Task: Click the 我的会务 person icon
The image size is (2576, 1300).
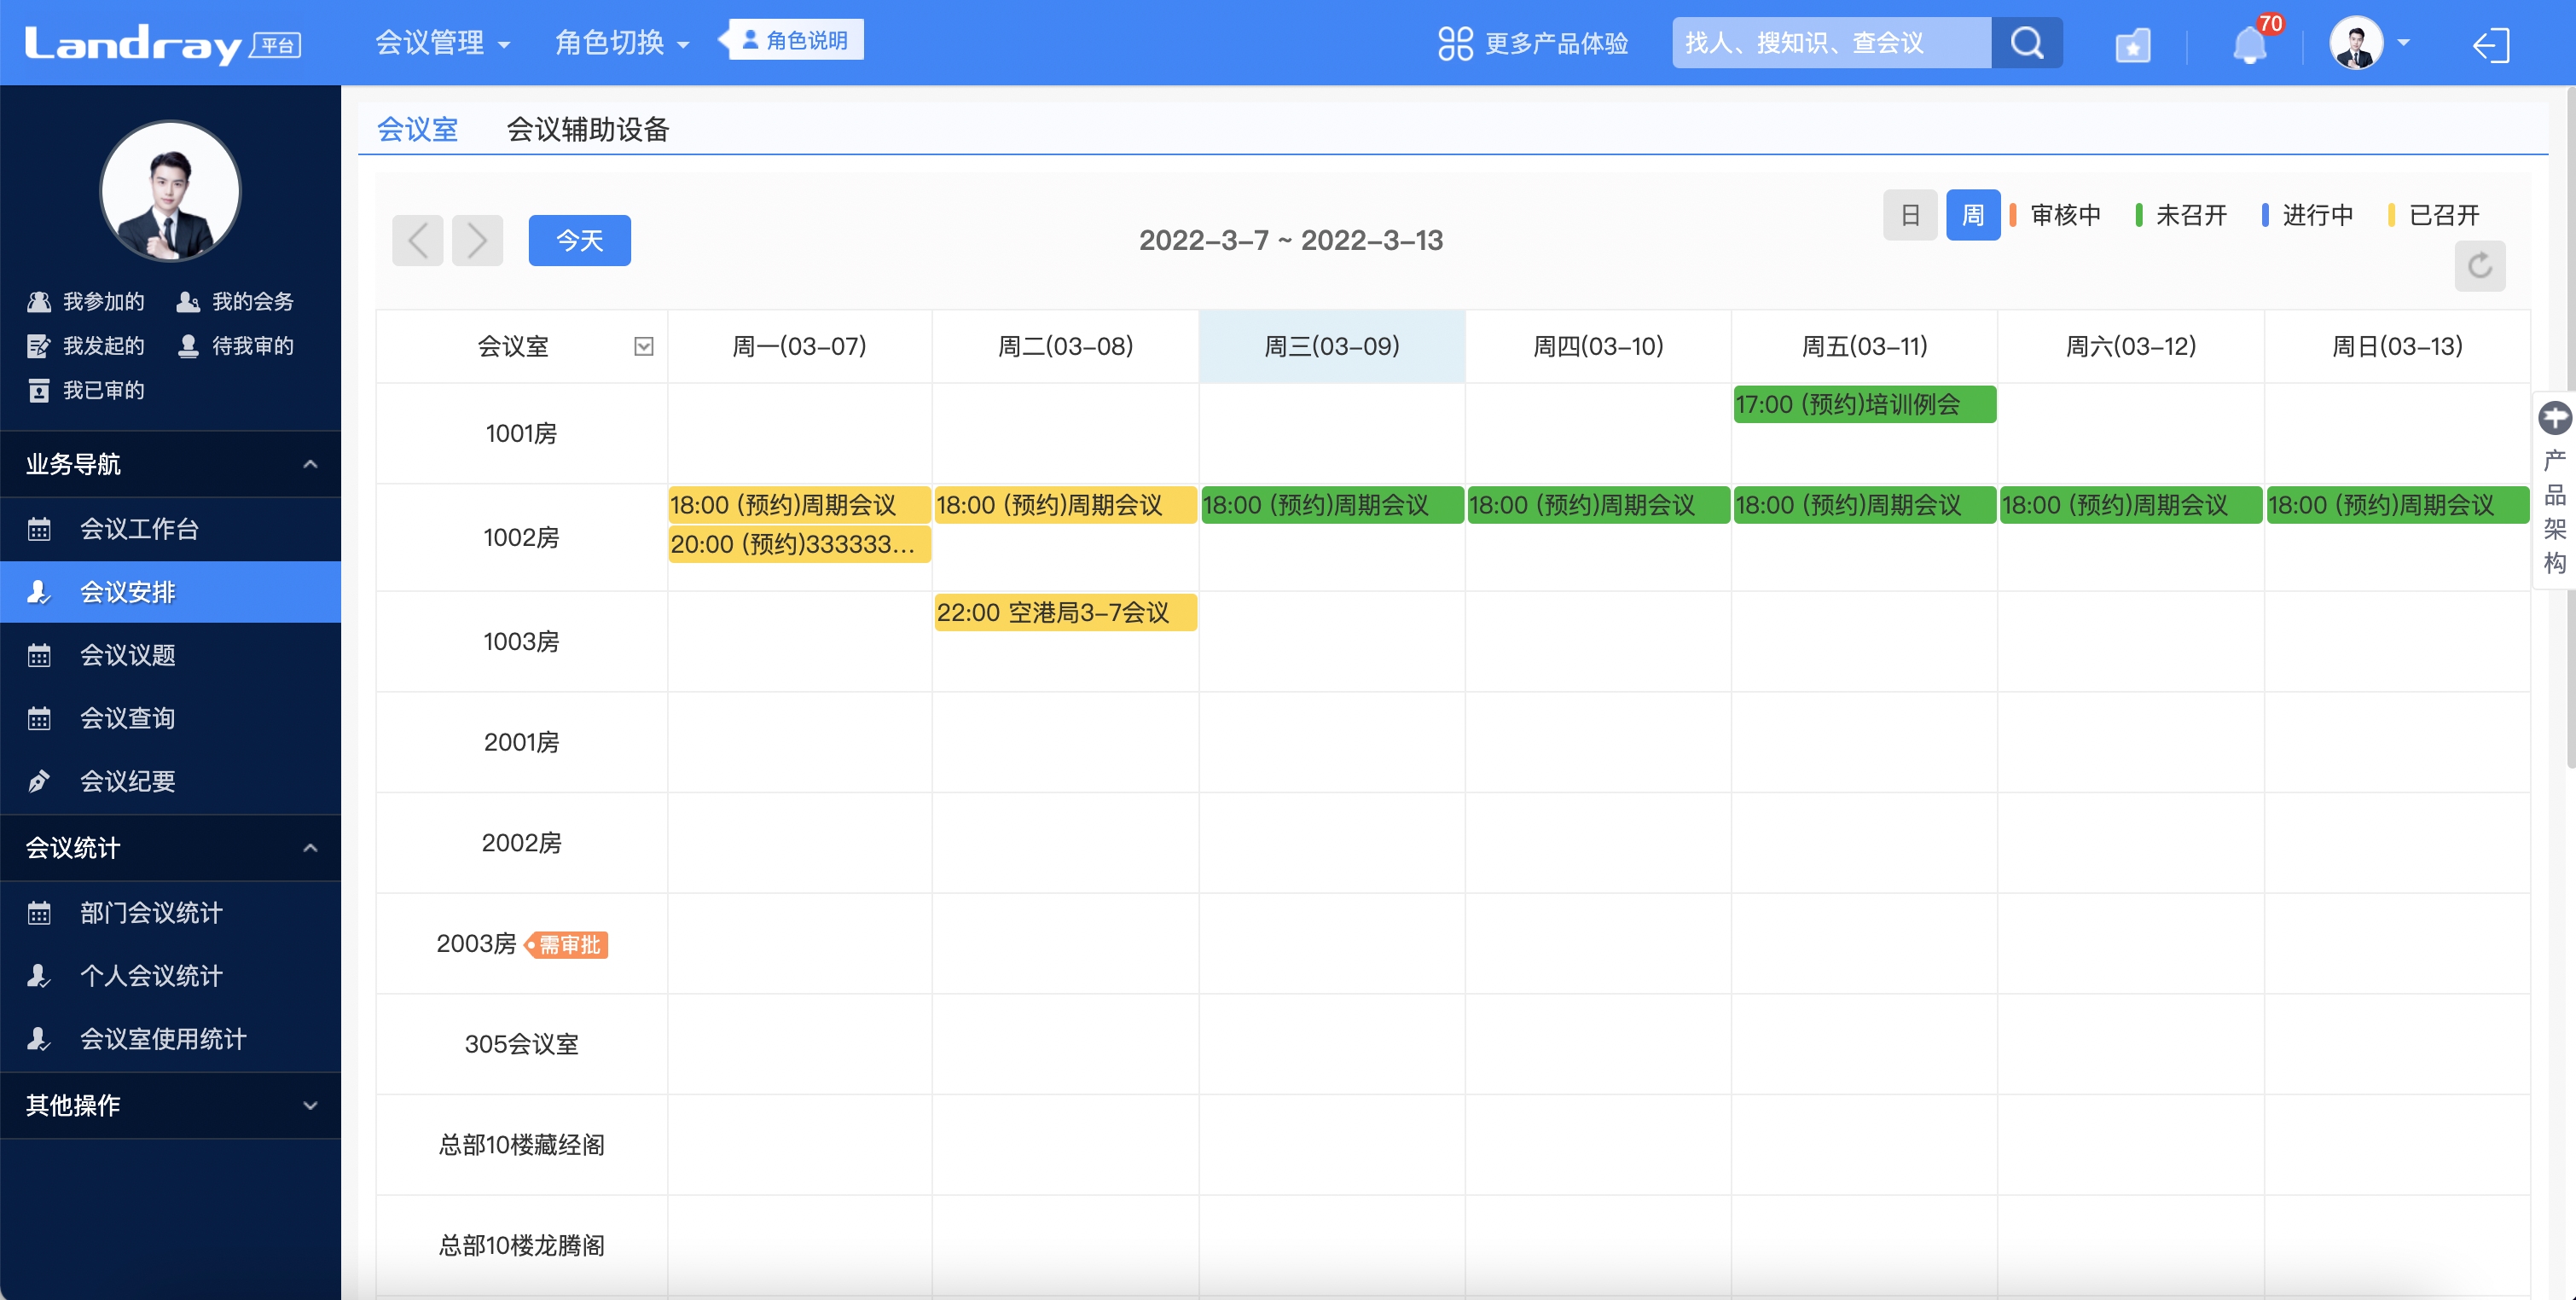Action: click(188, 301)
